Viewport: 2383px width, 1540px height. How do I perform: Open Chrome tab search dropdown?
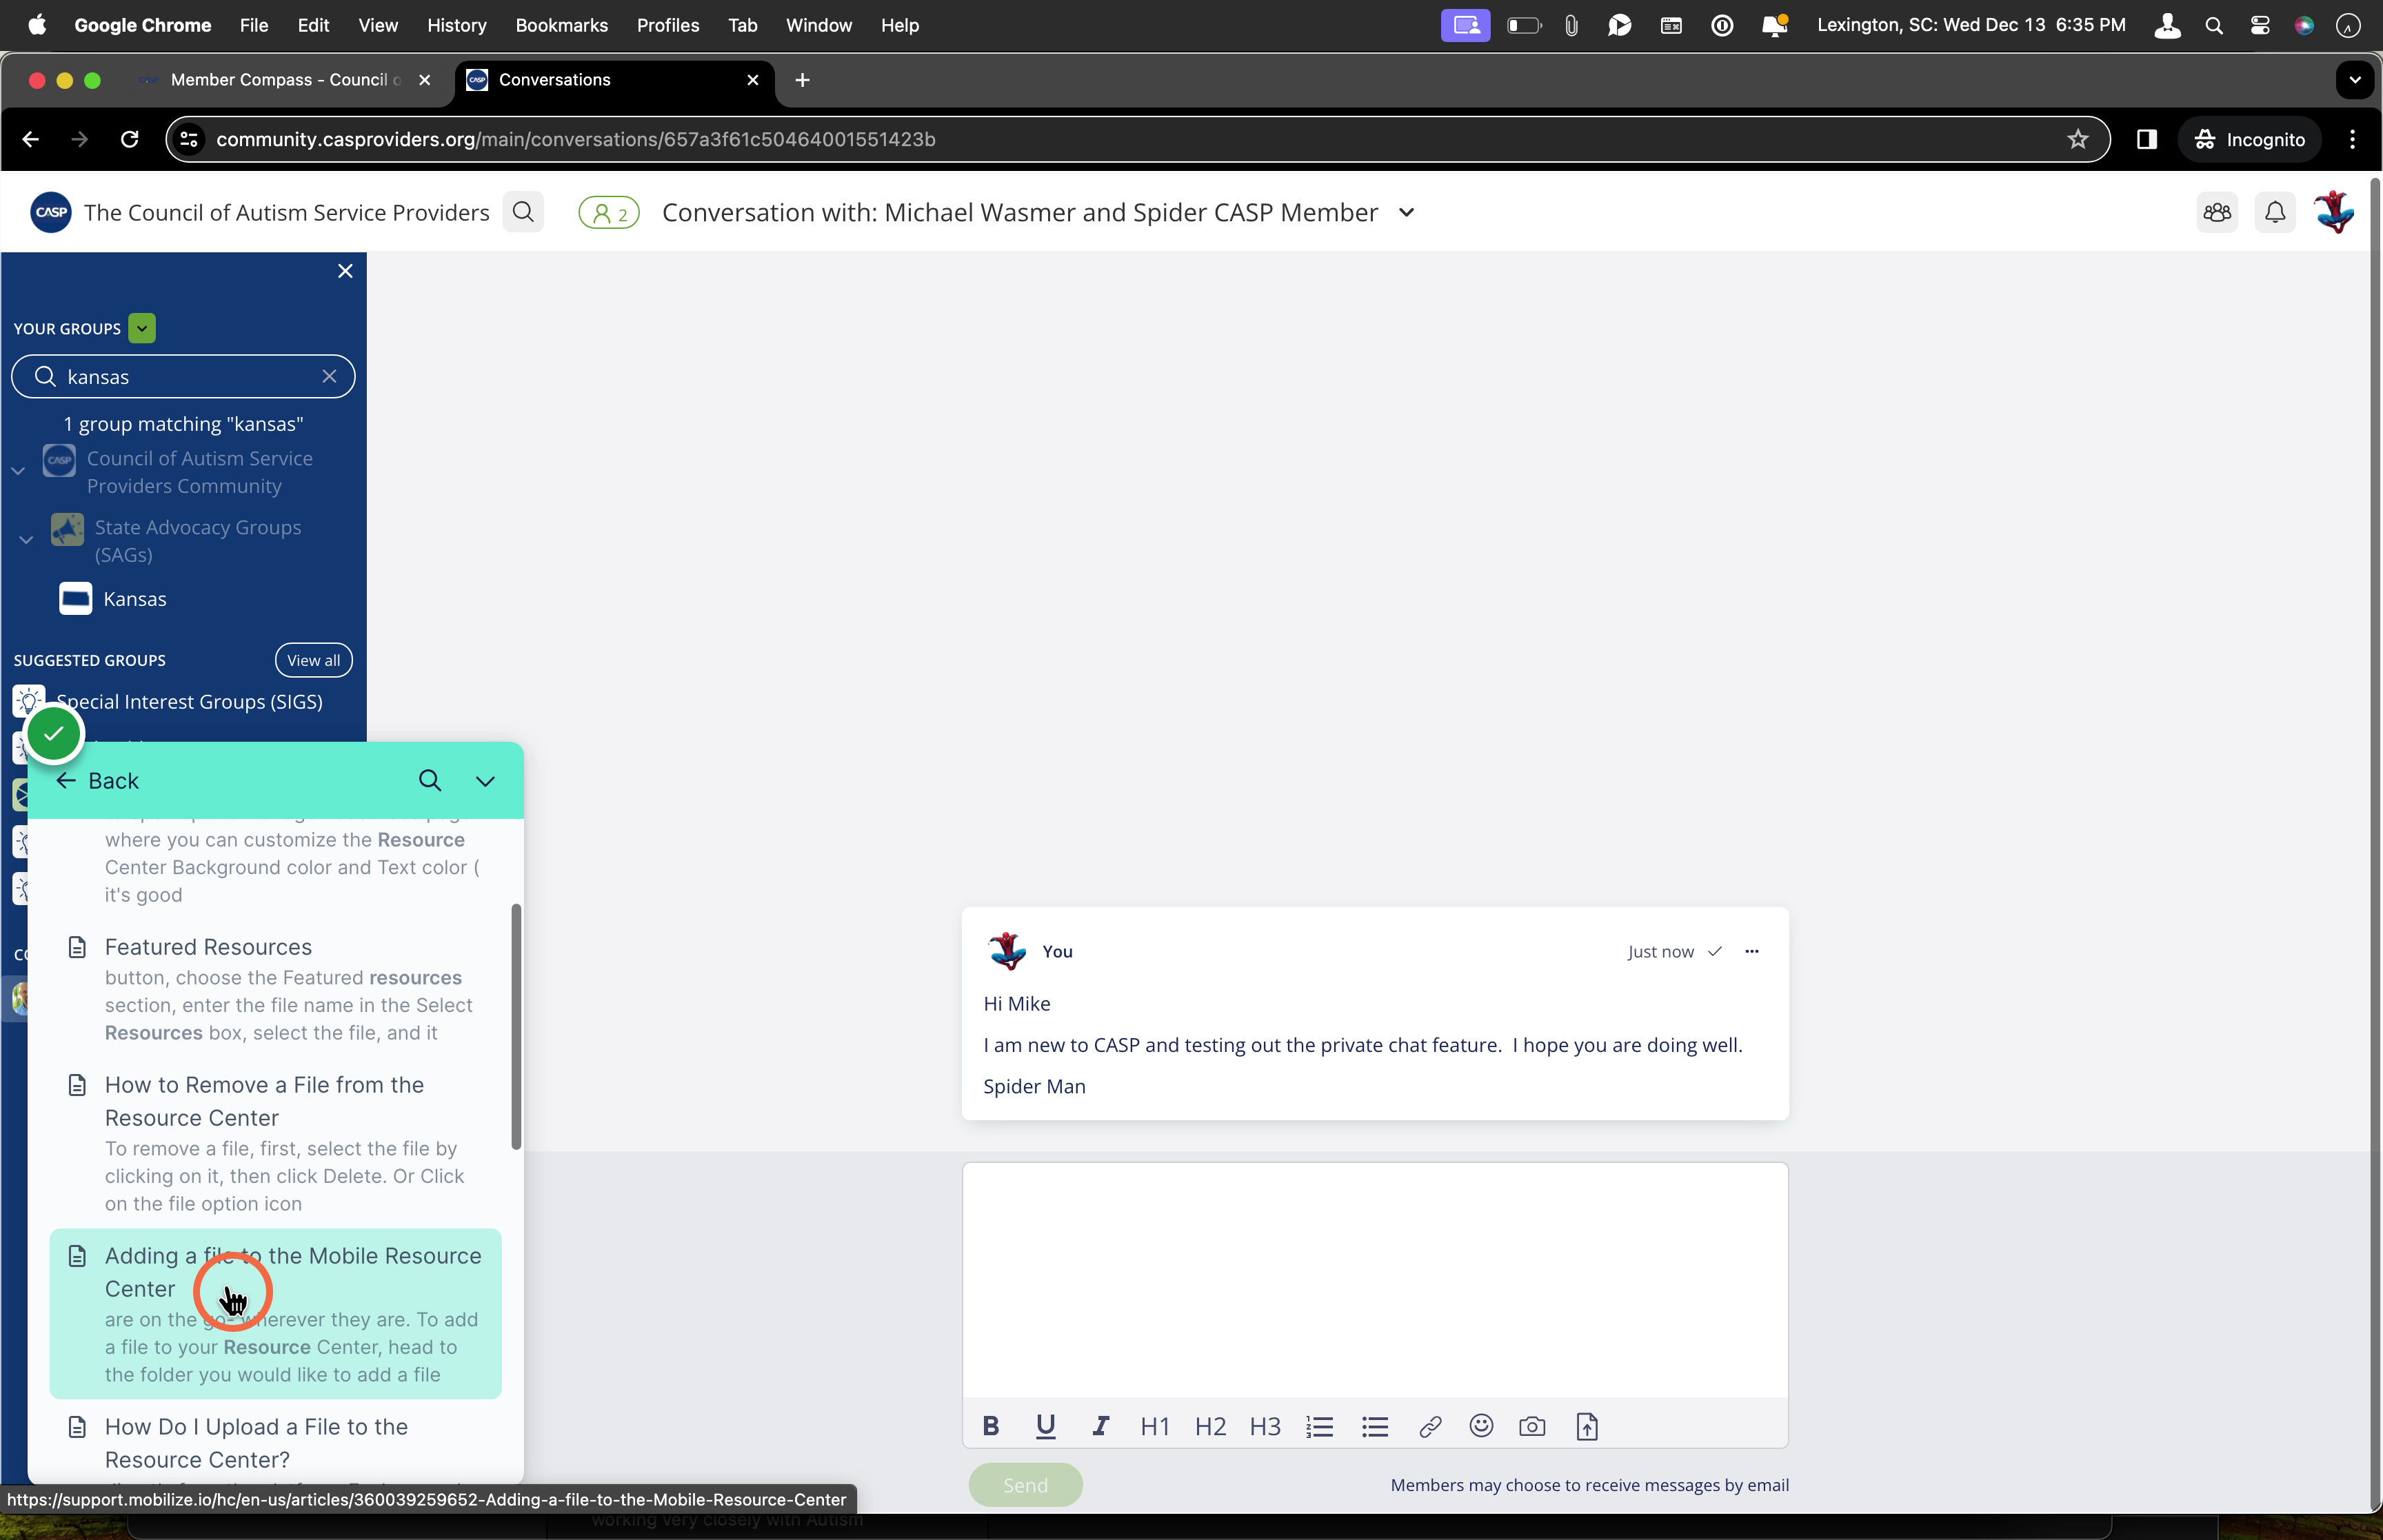[x=2355, y=80]
